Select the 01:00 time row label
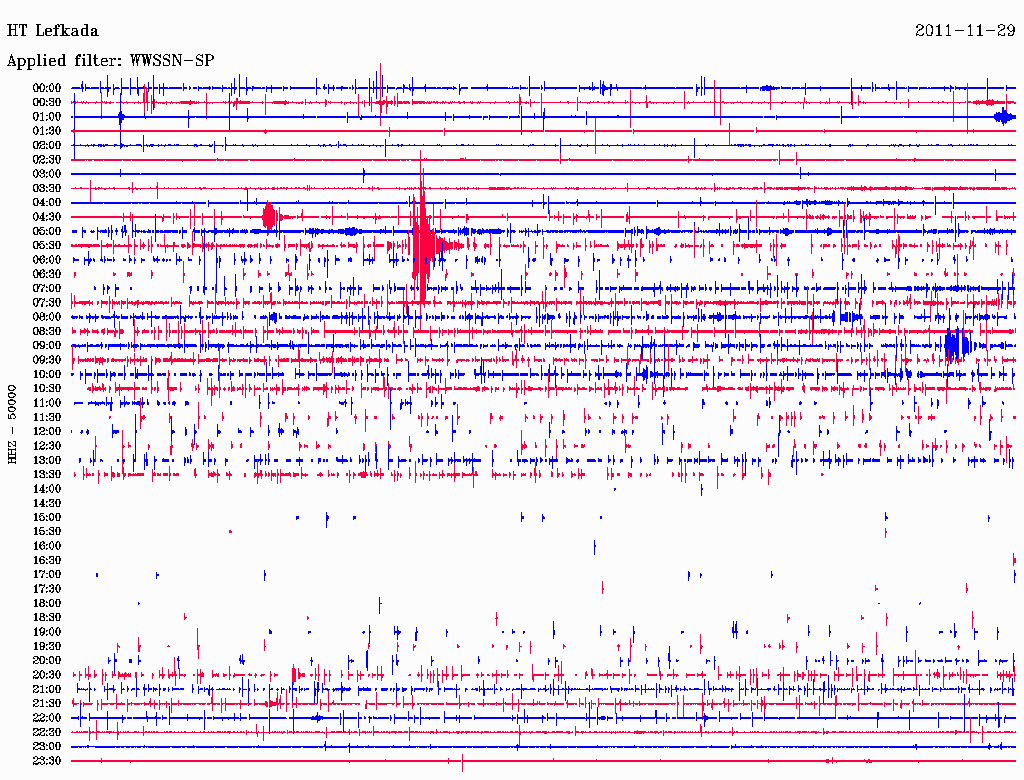The height and width of the screenshot is (780, 1024). 47,117
